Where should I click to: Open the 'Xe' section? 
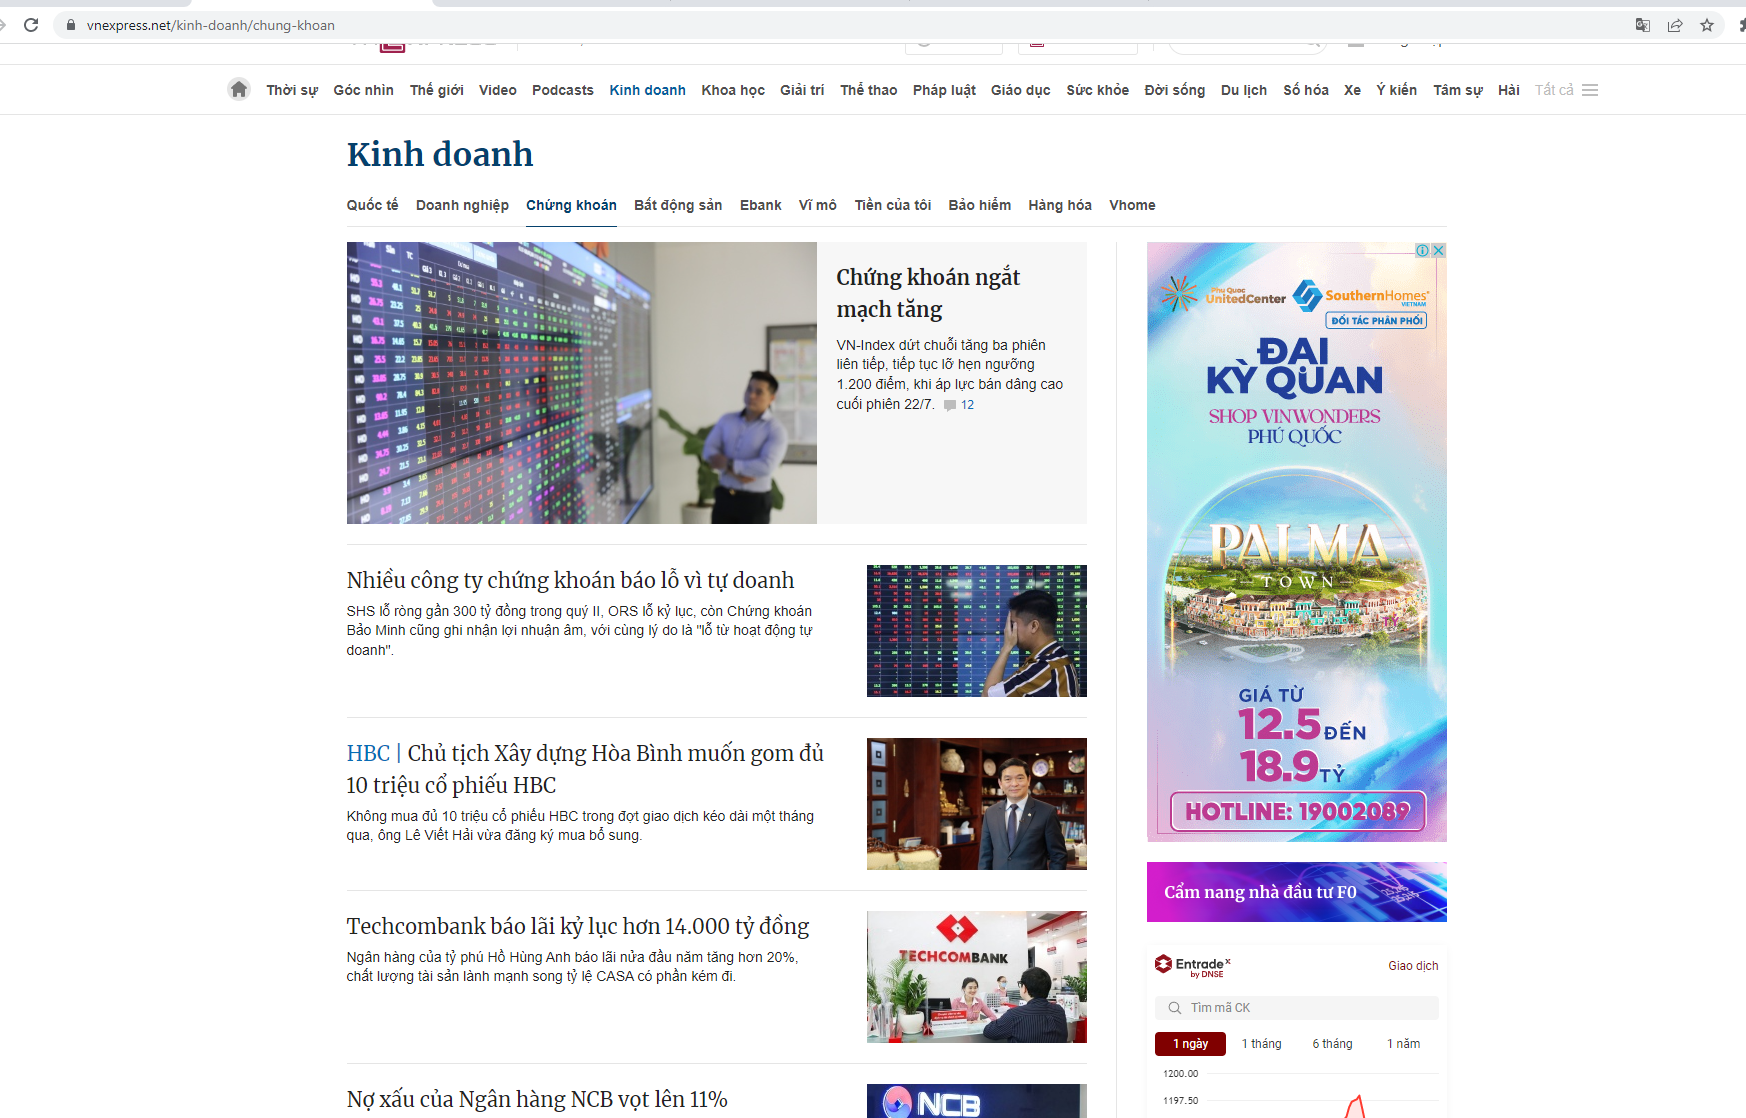coord(1352,90)
